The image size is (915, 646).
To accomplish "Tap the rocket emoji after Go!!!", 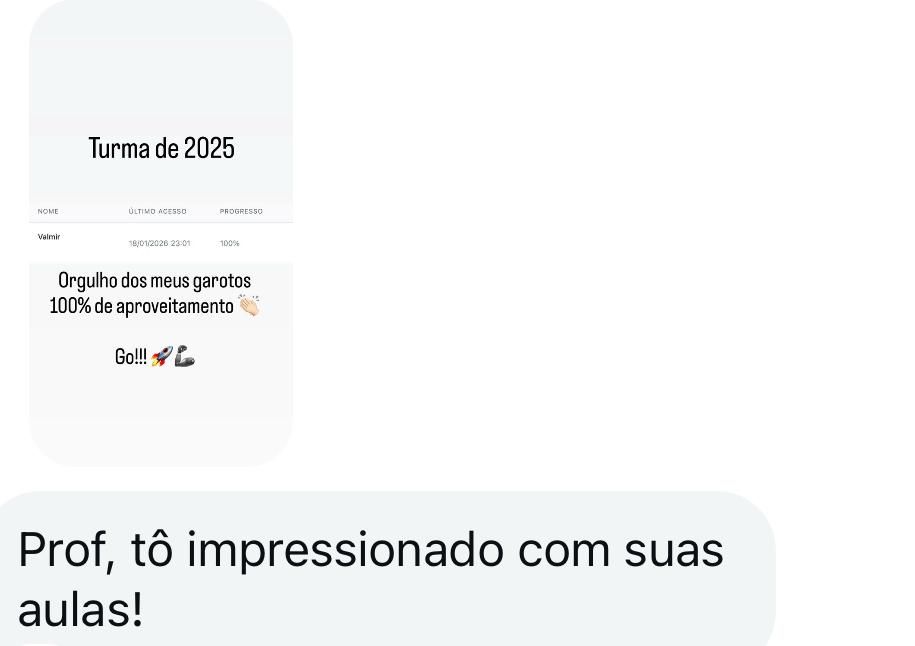I will [x=162, y=356].
